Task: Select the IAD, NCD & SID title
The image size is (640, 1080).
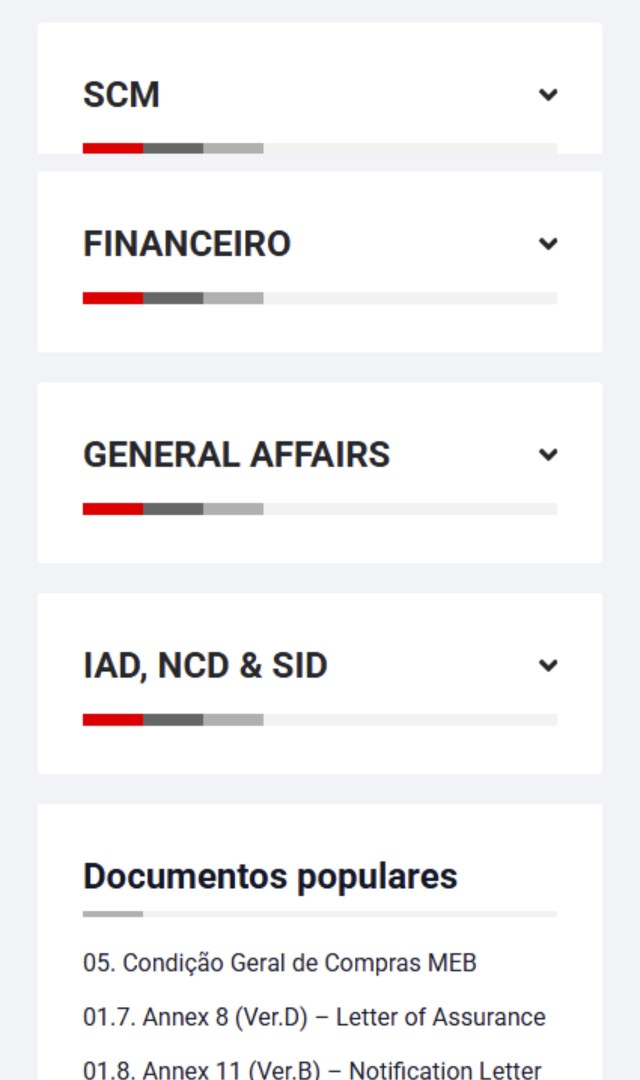Action: [205, 666]
